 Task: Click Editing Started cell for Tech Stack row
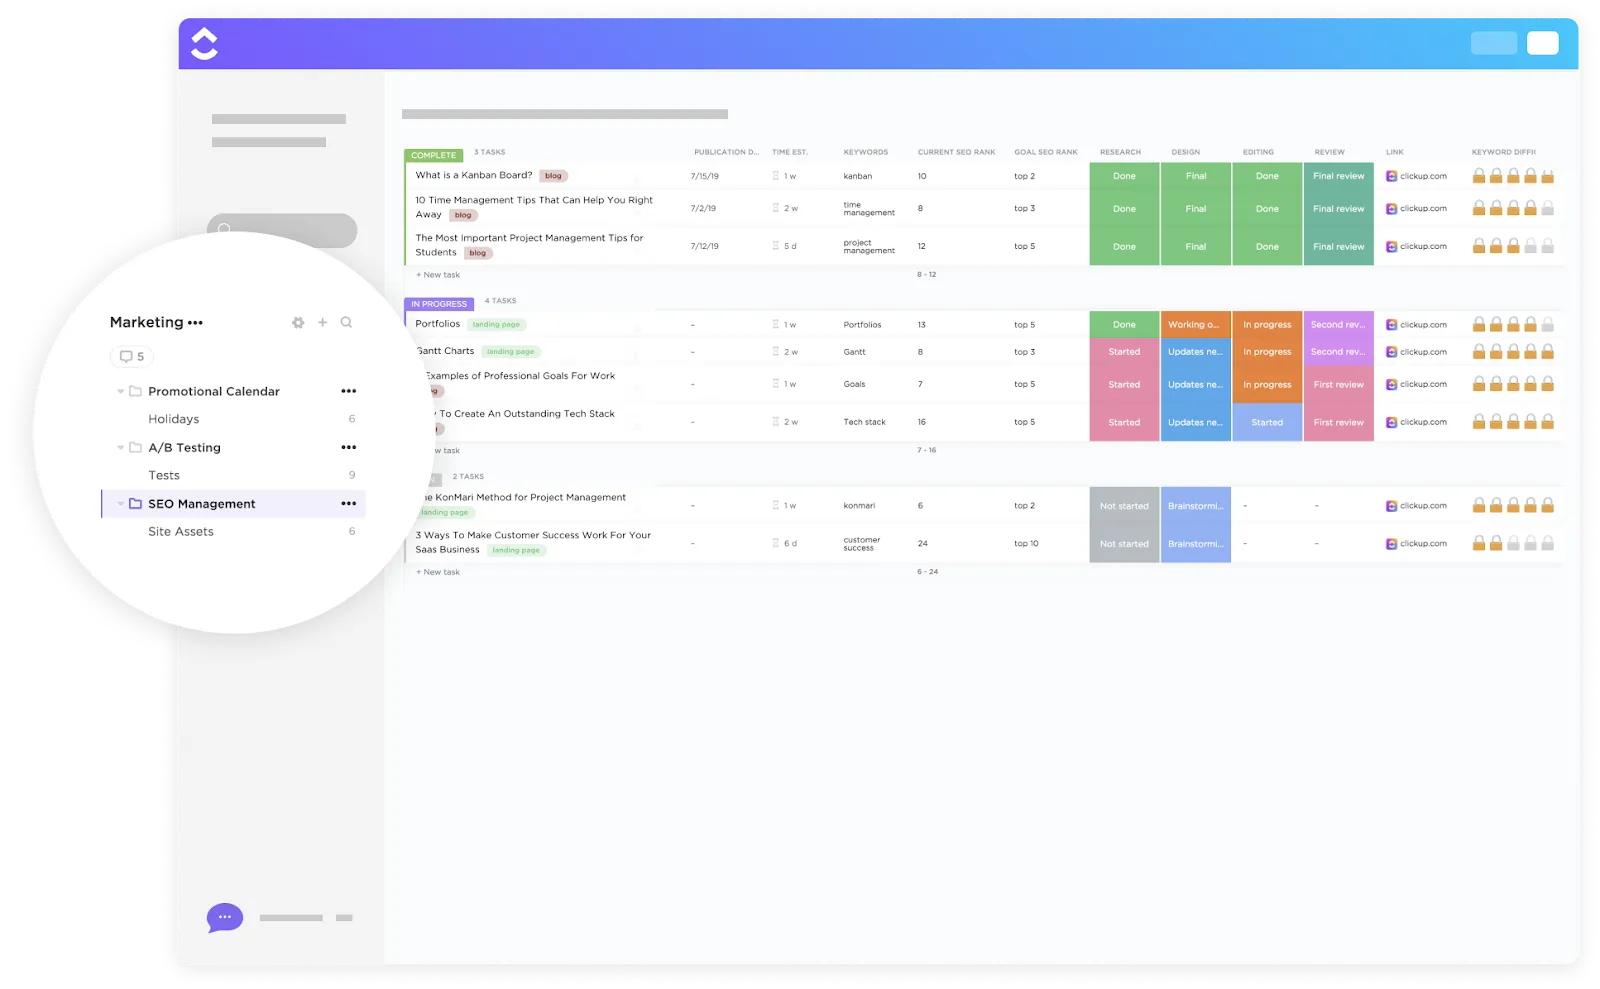point(1267,422)
